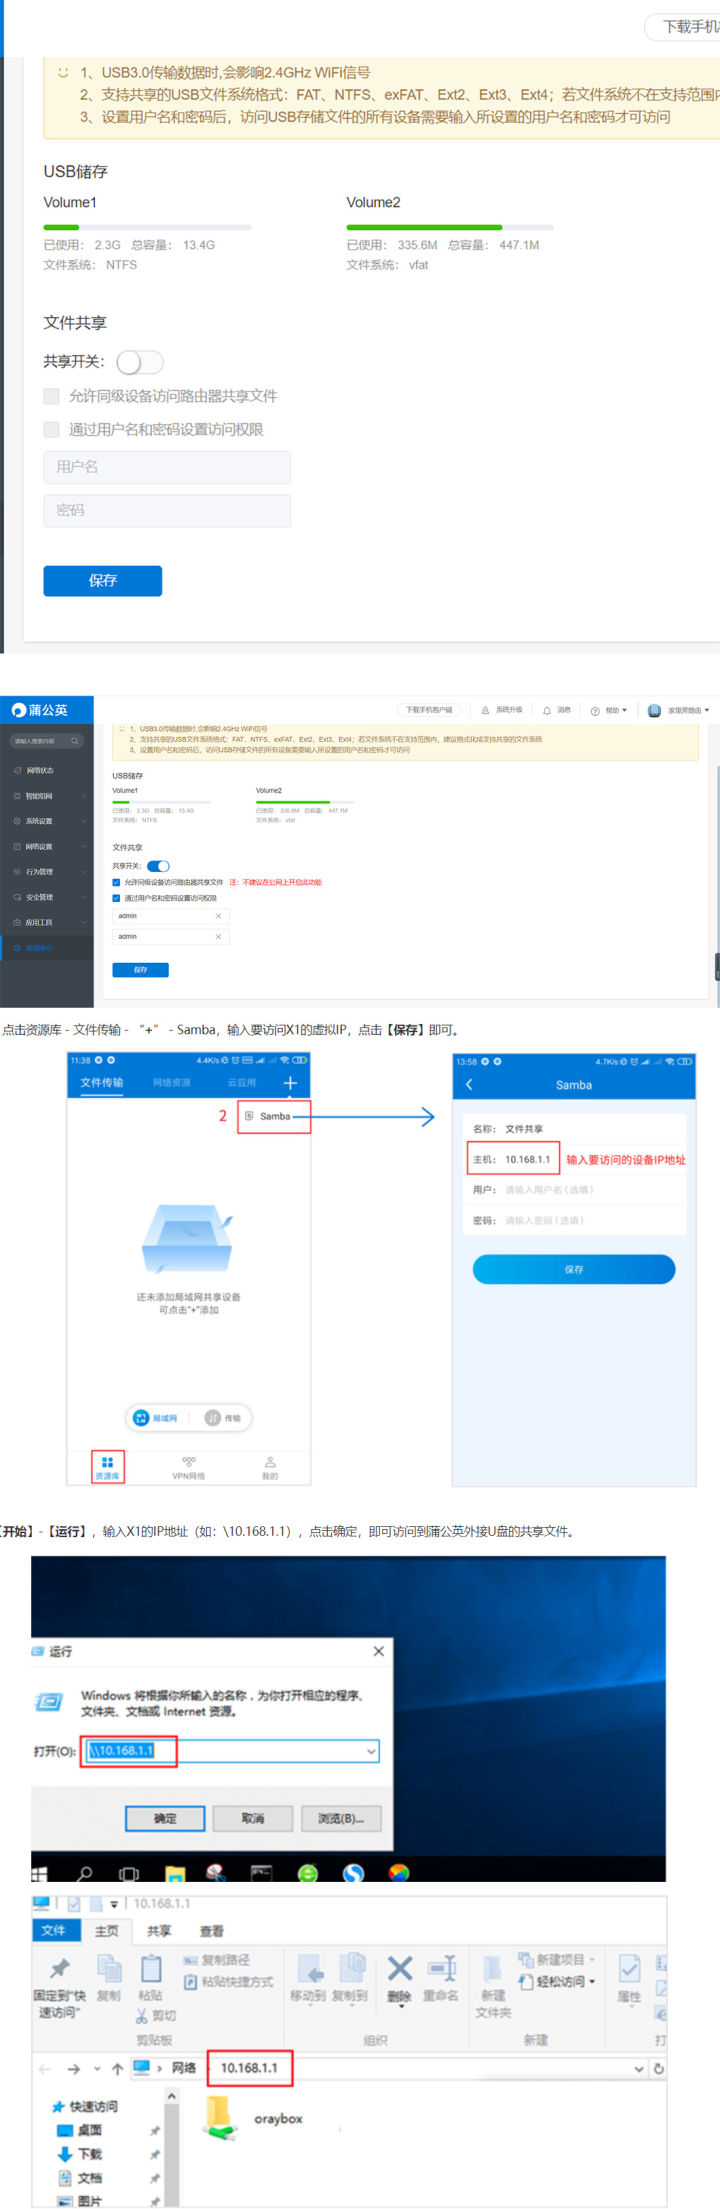Image resolution: width=720 pixels, height=2209 pixels.
Task: Uncheck the checked 允许同级设备访问 box
Action: [116, 883]
